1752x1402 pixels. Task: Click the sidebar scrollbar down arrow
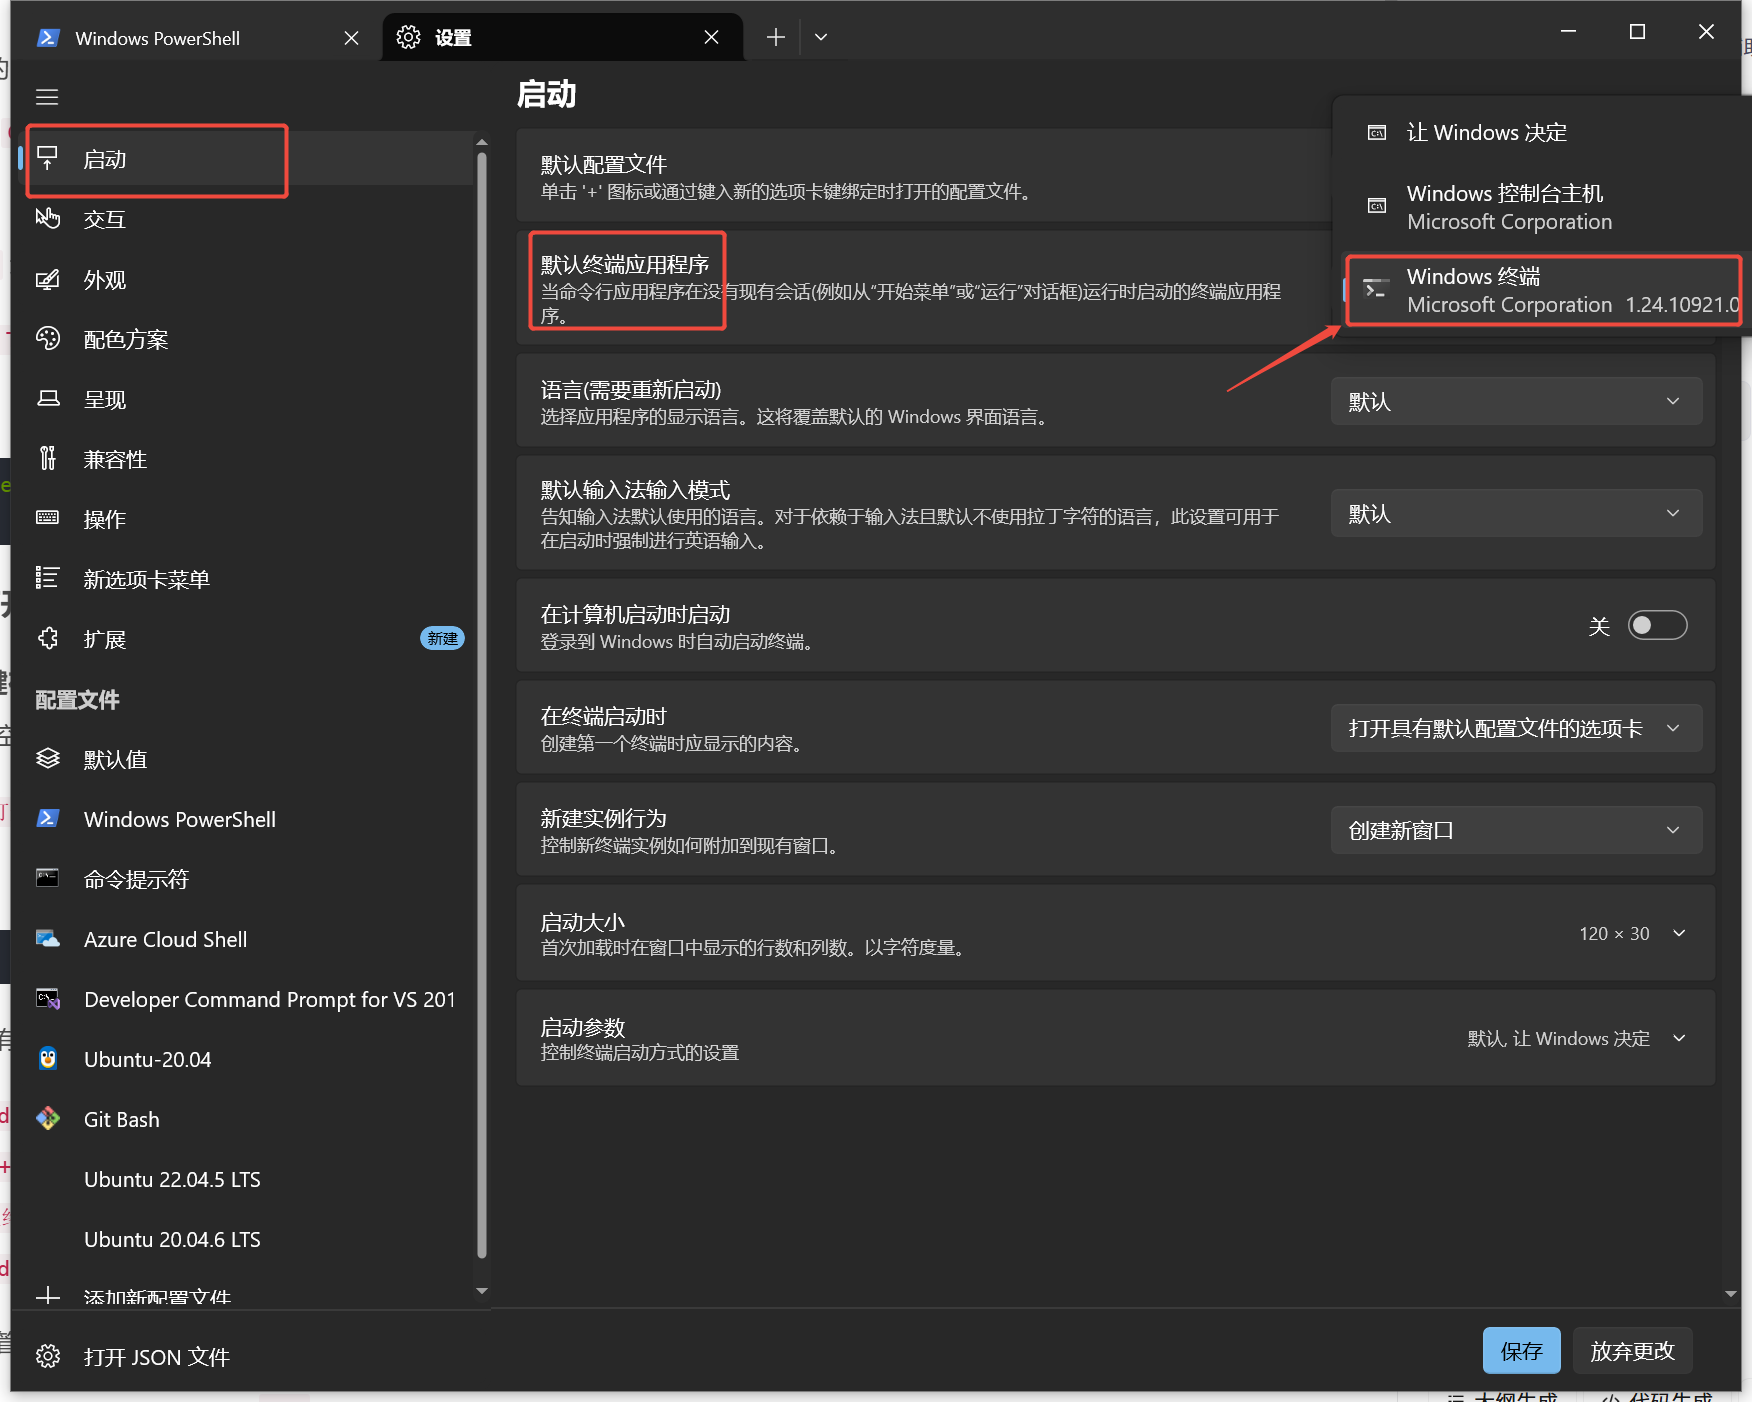482,1291
